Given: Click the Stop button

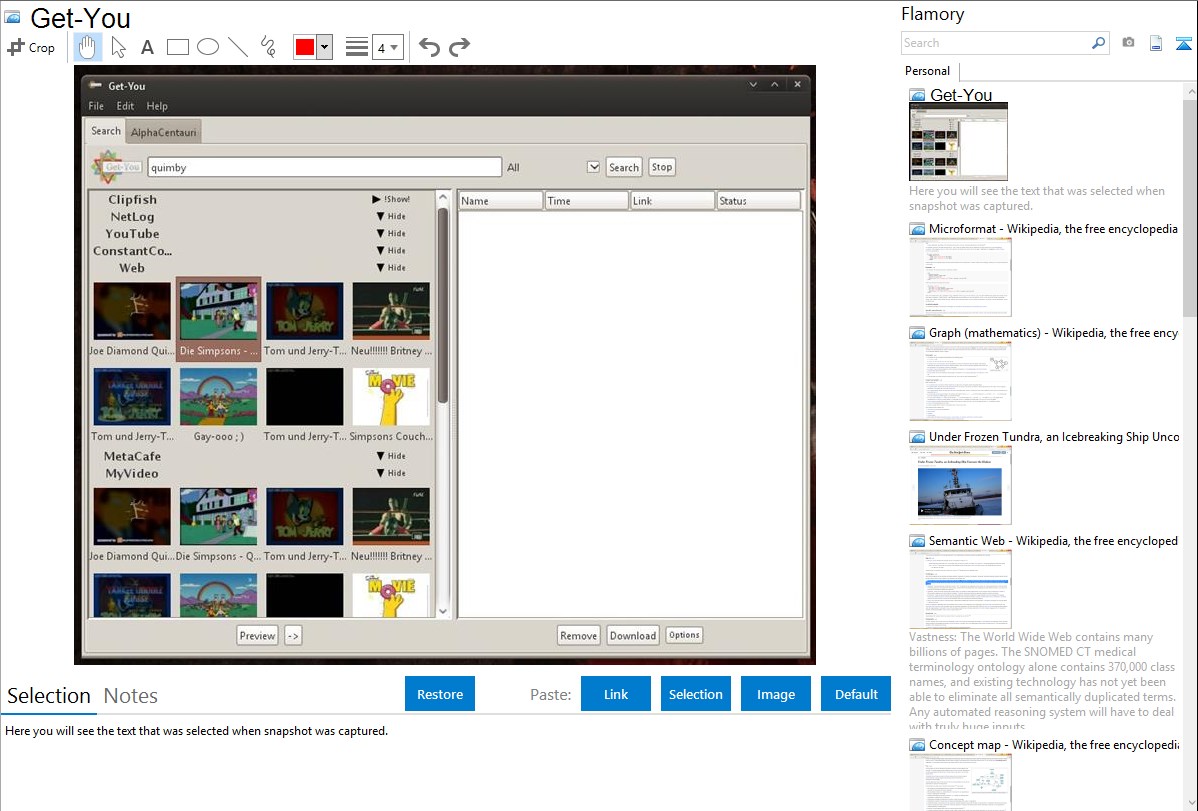Looking at the screenshot, I should click(x=662, y=167).
